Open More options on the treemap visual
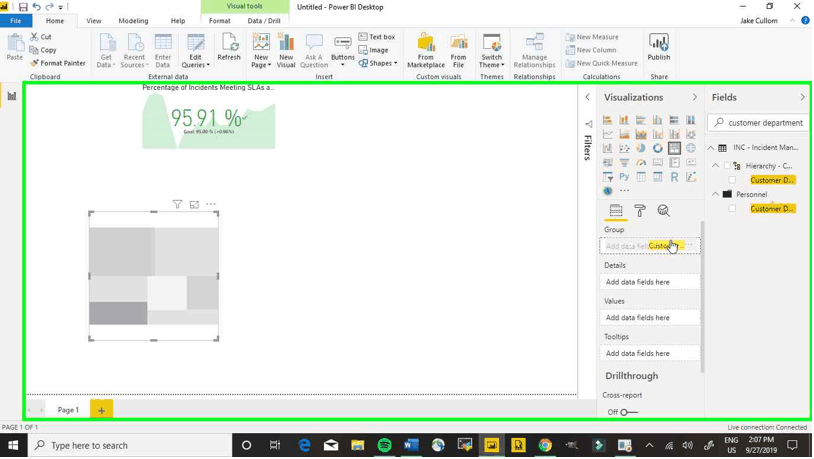This screenshot has height=459, width=814. 211,204
